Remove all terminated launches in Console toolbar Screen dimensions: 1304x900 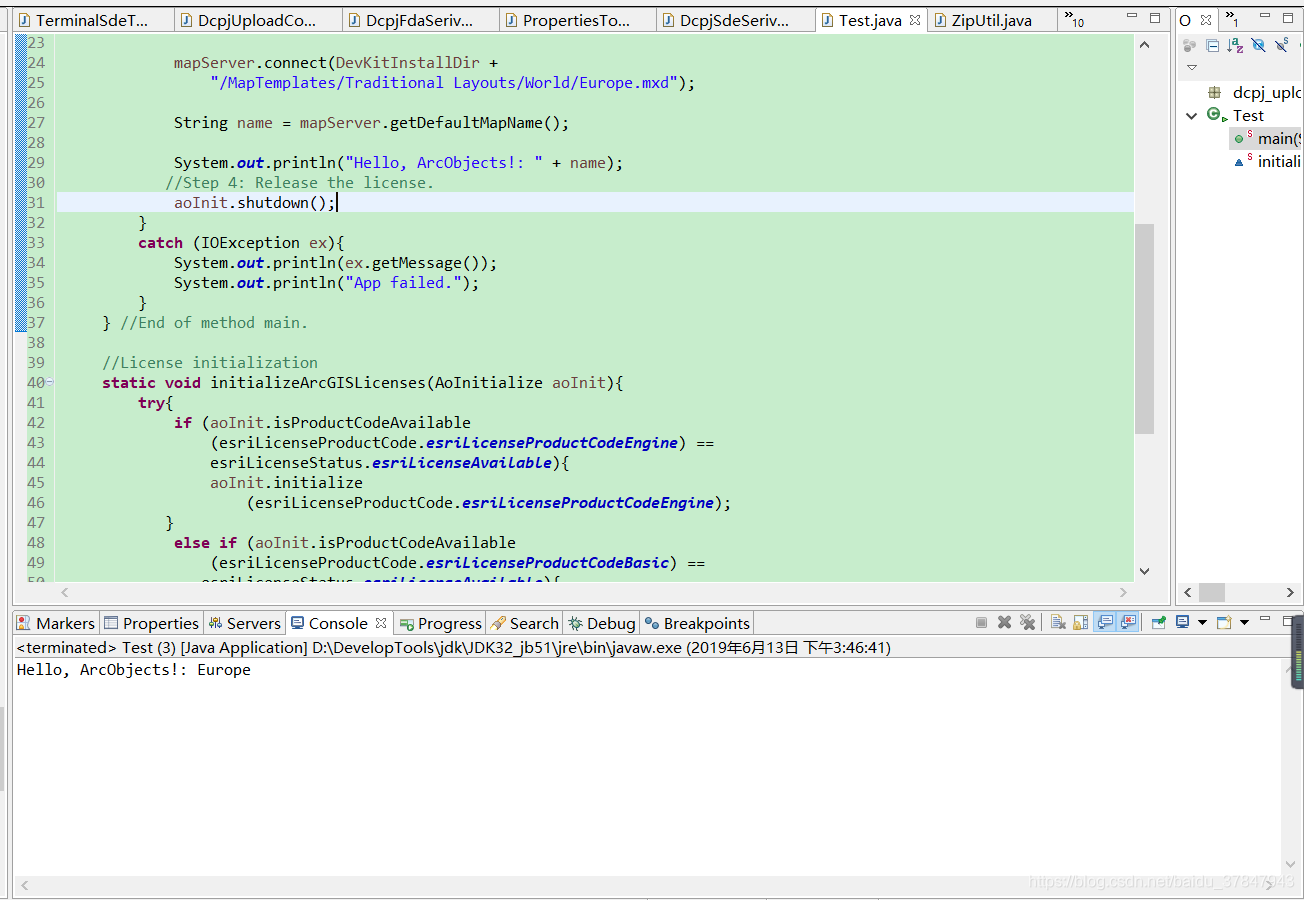(1028, 622)
